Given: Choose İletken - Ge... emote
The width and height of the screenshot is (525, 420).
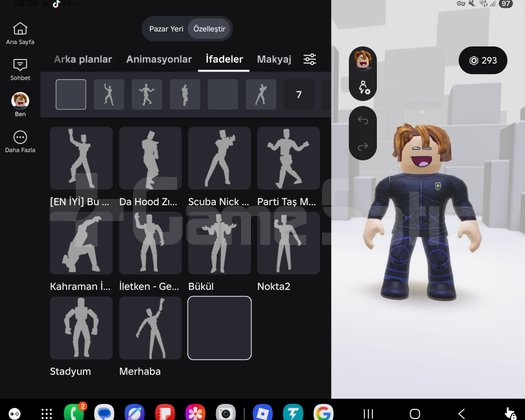Looking at the screenshot, I should pyautogui.click(x=150, y=243).
